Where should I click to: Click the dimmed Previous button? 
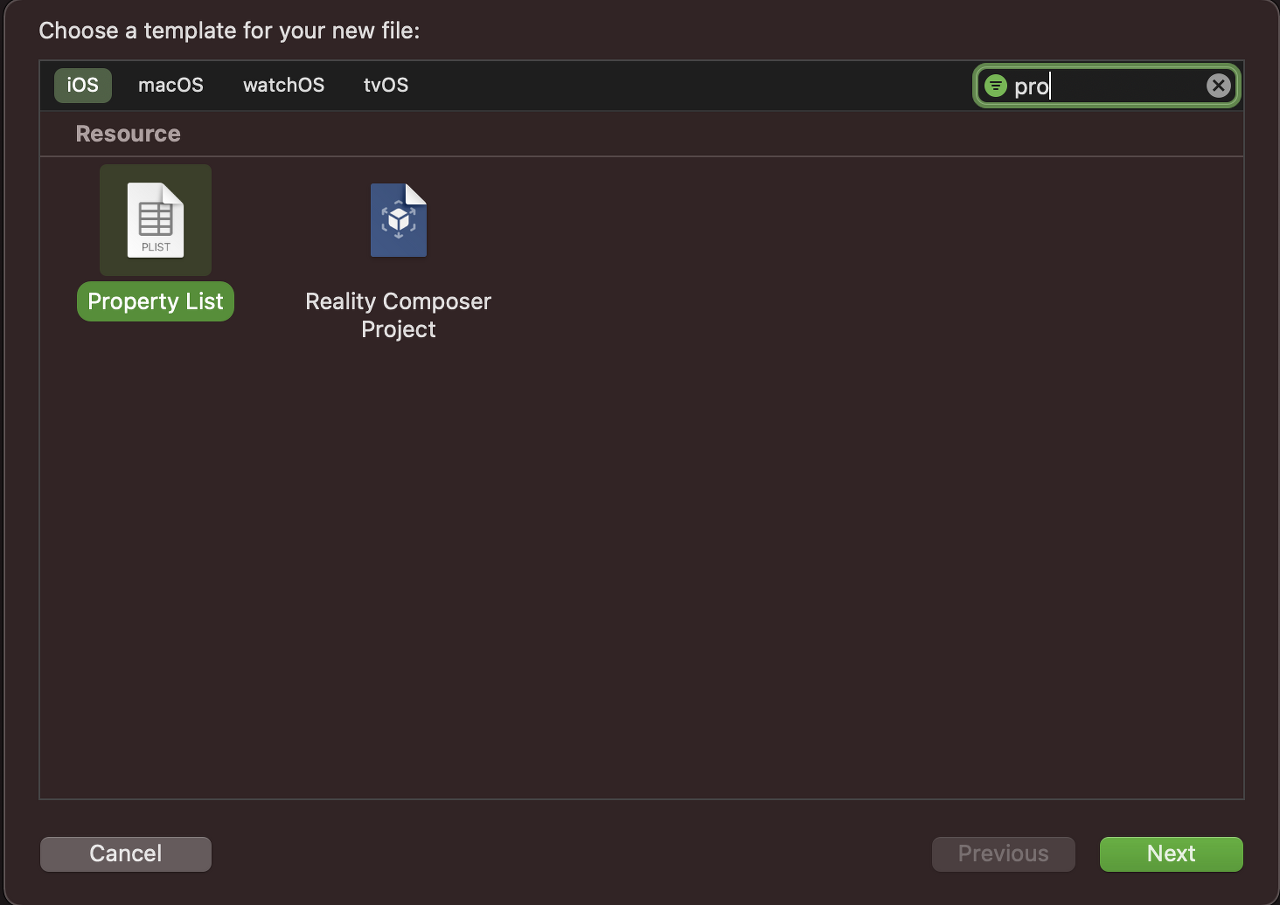(x=1003, y=854)
